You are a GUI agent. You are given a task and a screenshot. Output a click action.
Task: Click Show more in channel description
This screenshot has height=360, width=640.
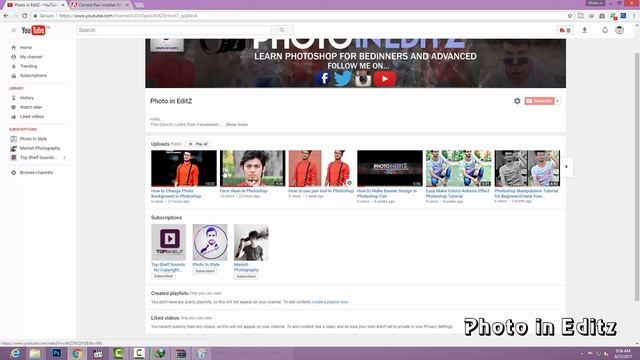237,124
